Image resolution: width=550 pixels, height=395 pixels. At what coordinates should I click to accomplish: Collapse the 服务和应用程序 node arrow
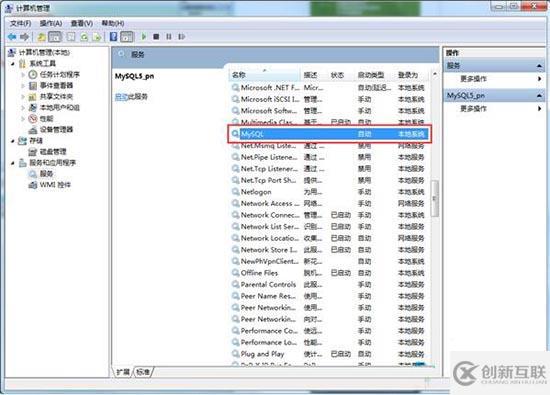pos(13,163)
